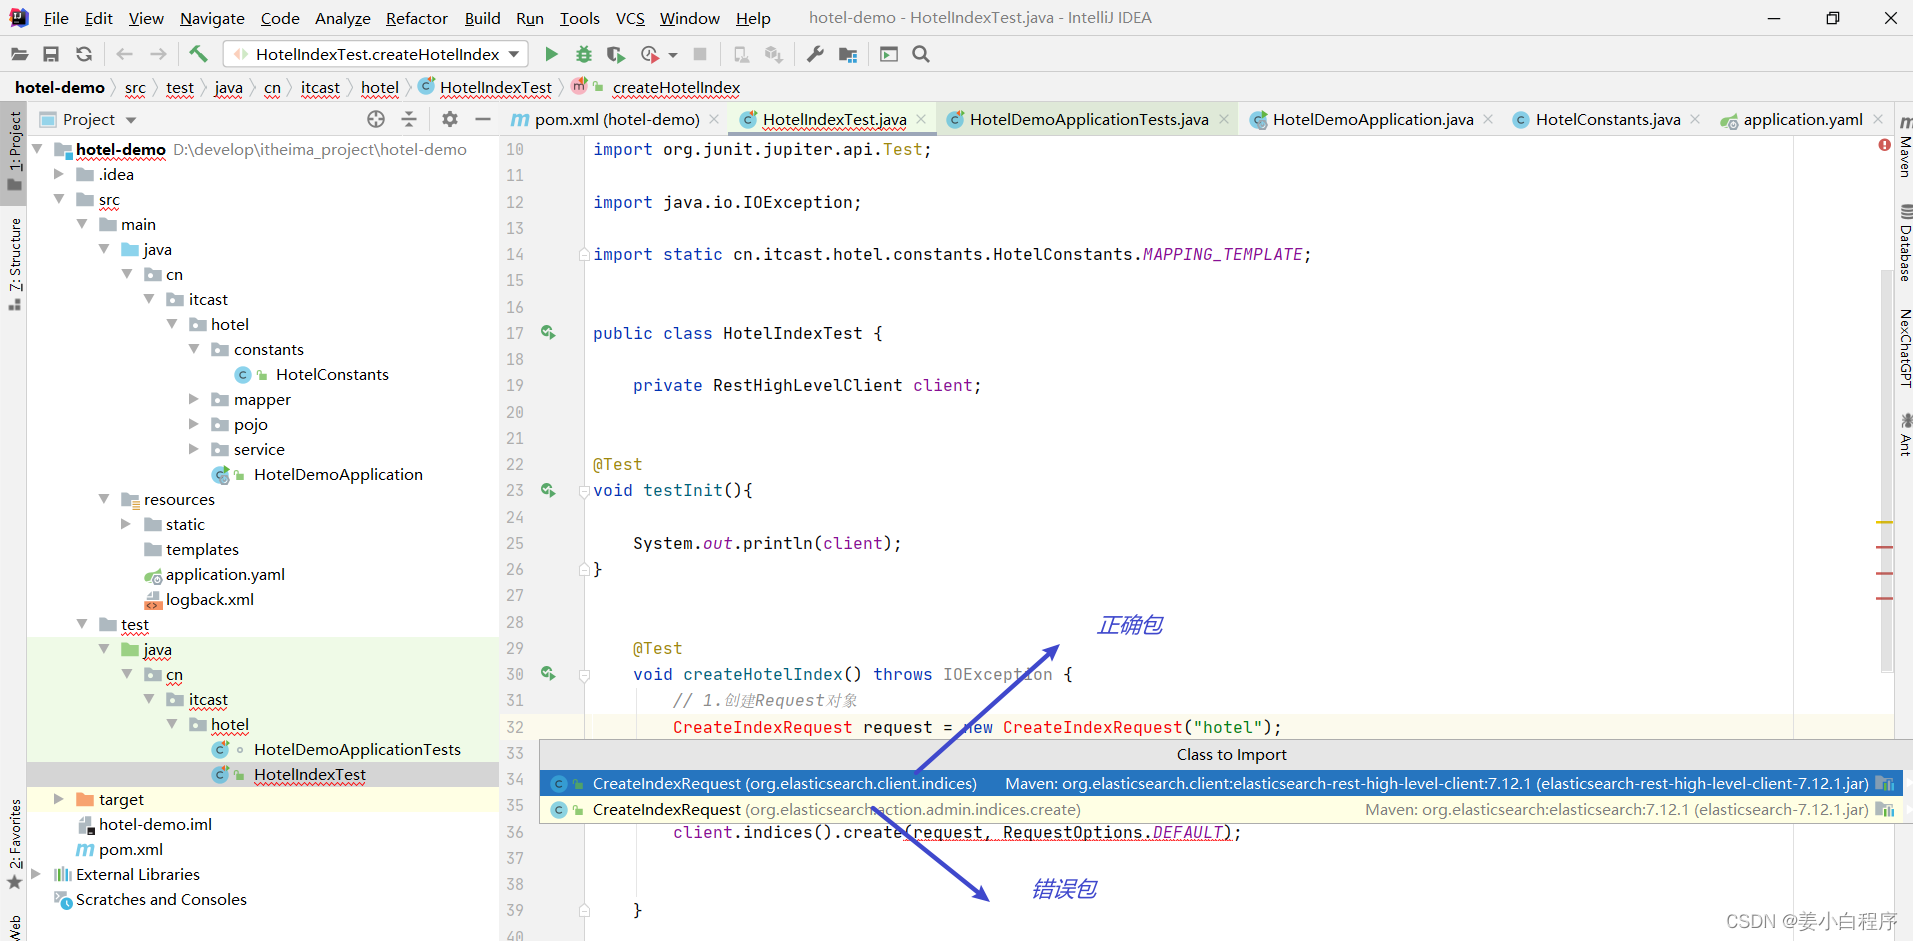Navigate back with the left arrow icon
This screenshot has height=941, width=1913.
click(124, 54)
